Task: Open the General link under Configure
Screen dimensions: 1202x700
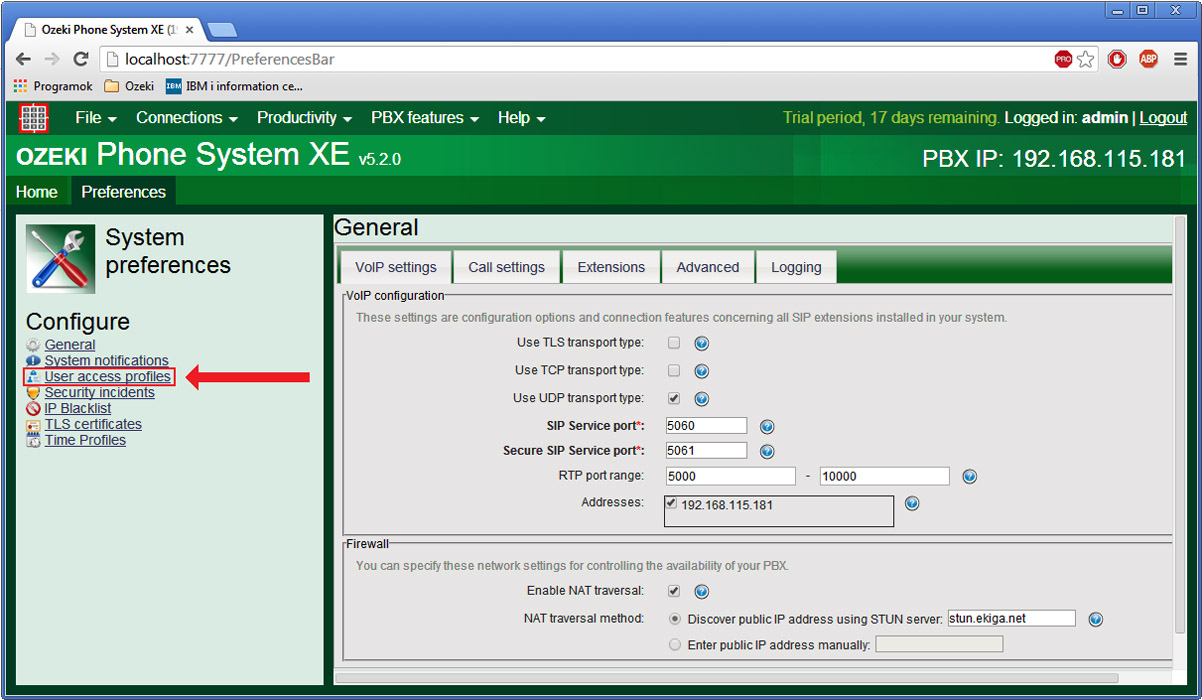Action: coord(70,345)
